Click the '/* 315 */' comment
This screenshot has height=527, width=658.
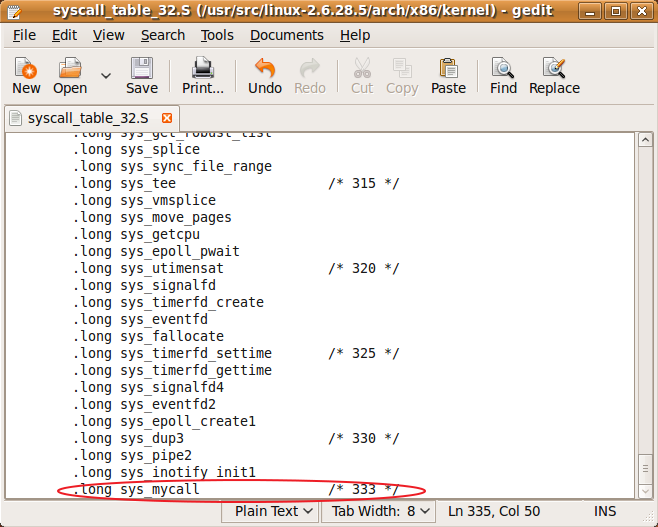tap(363, 183)
